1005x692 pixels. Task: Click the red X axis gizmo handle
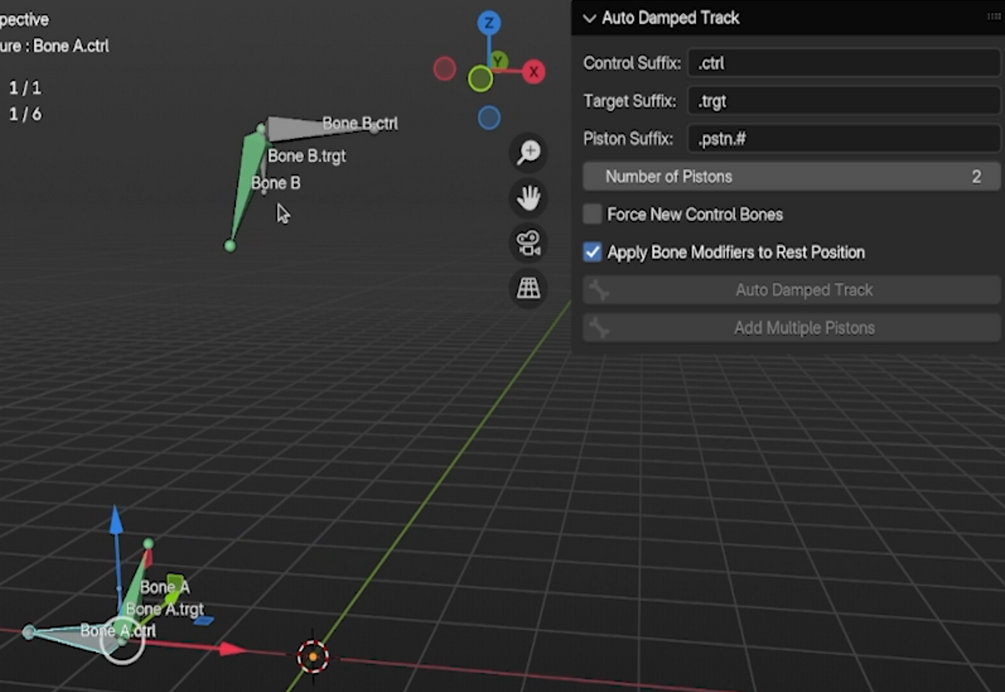[x=533, y=72]
